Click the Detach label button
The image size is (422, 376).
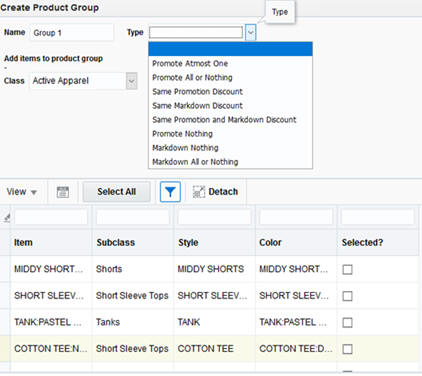[223, 192]
